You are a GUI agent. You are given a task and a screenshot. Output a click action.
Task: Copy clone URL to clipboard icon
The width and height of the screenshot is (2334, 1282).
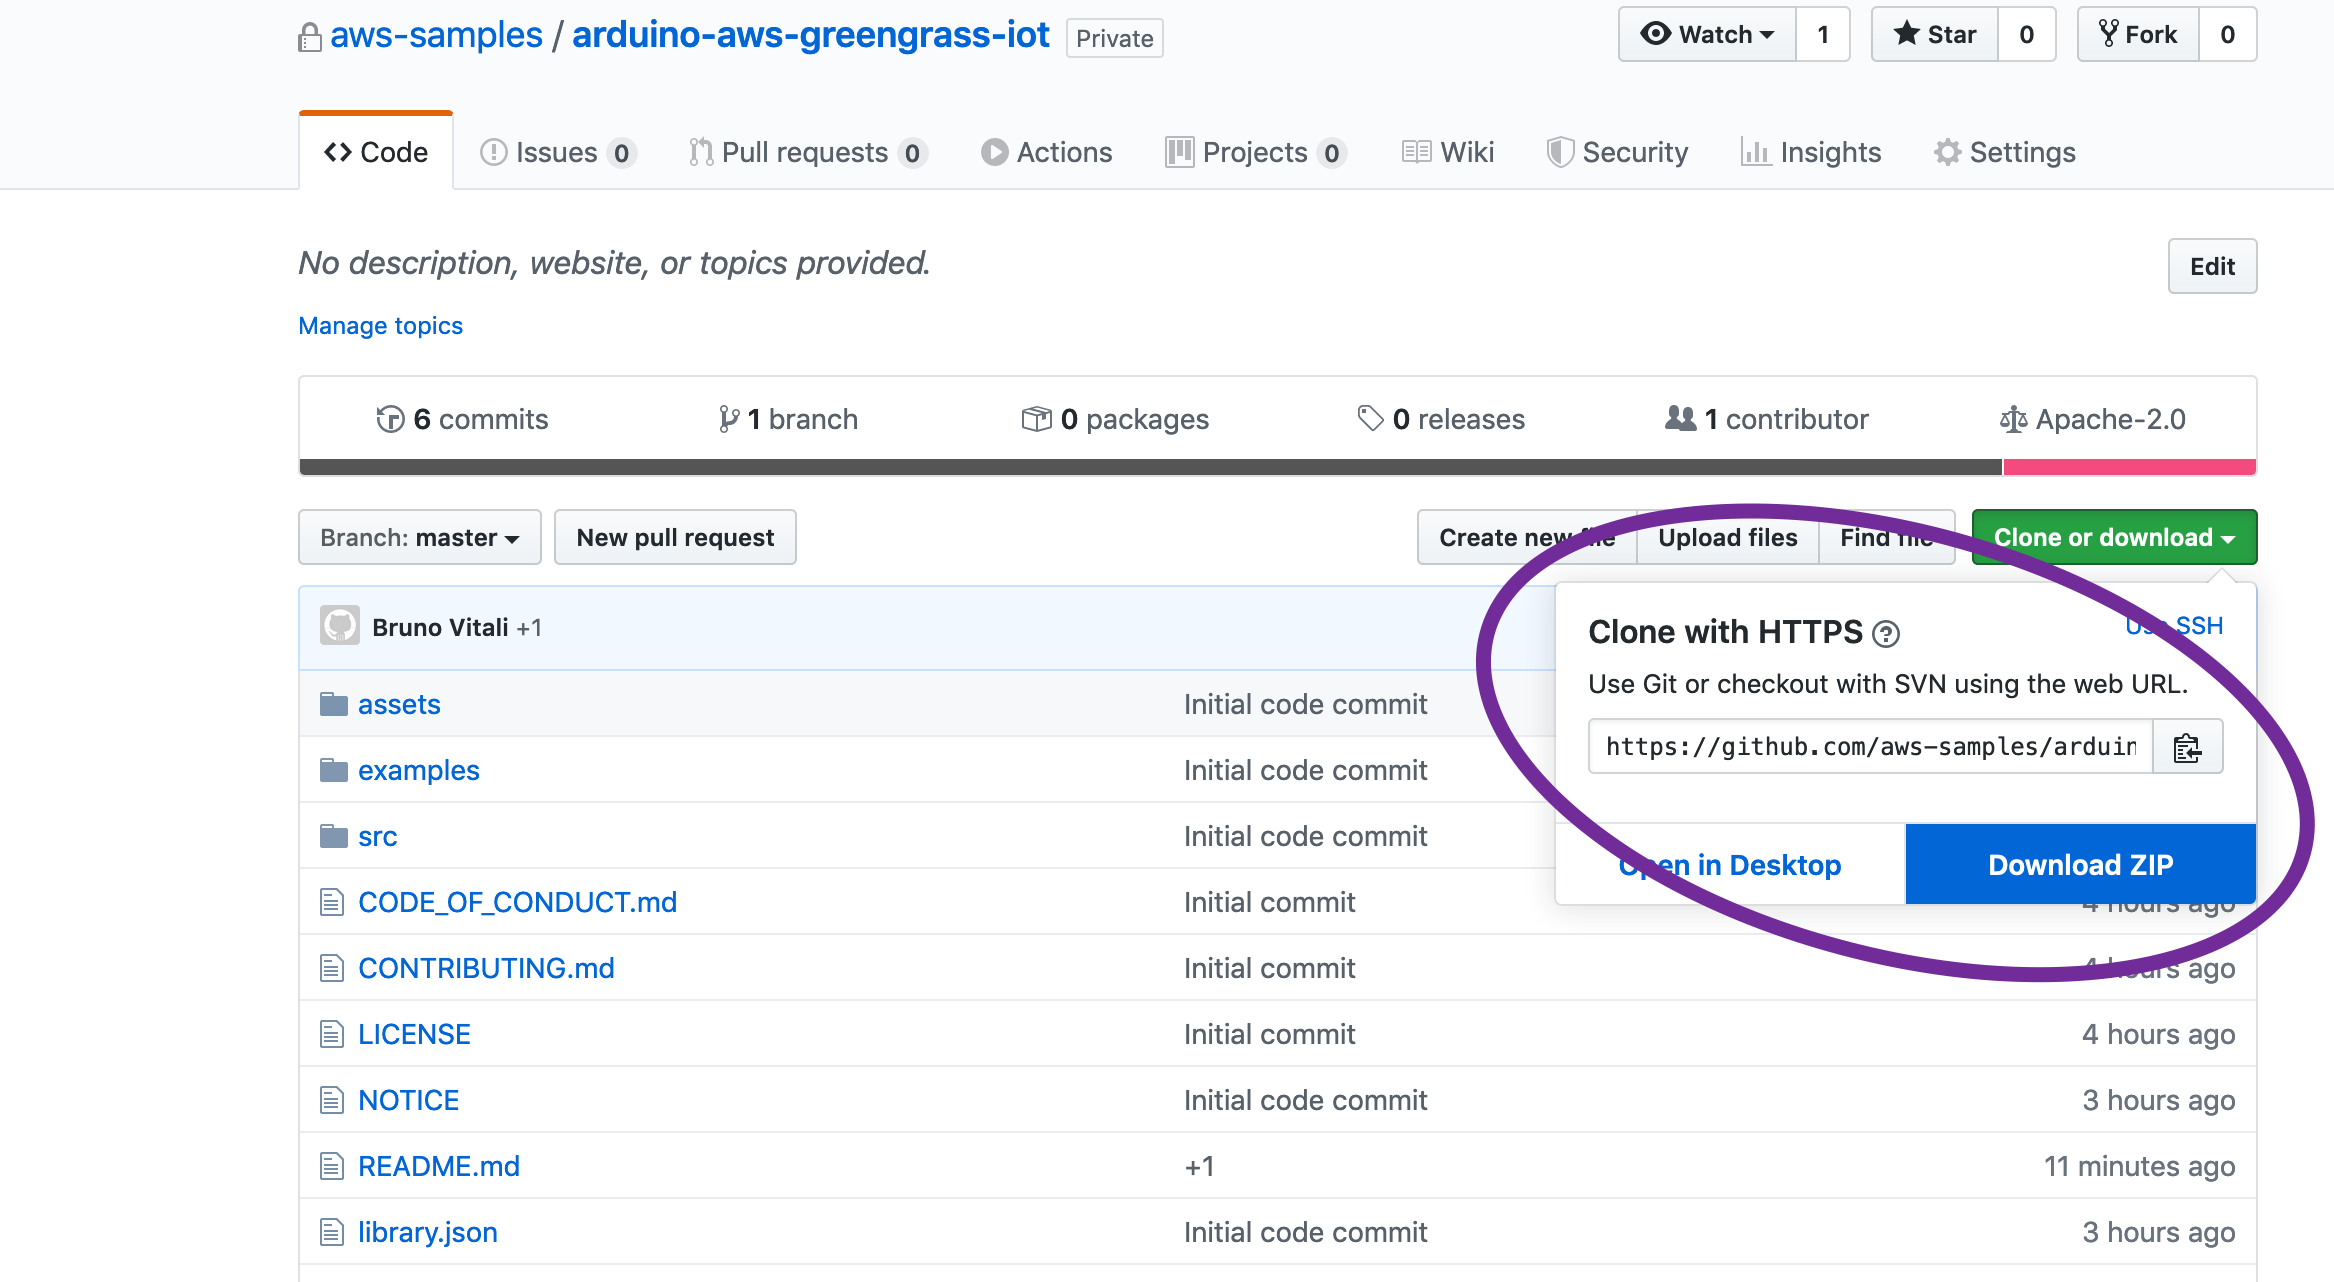point(2187,747)
